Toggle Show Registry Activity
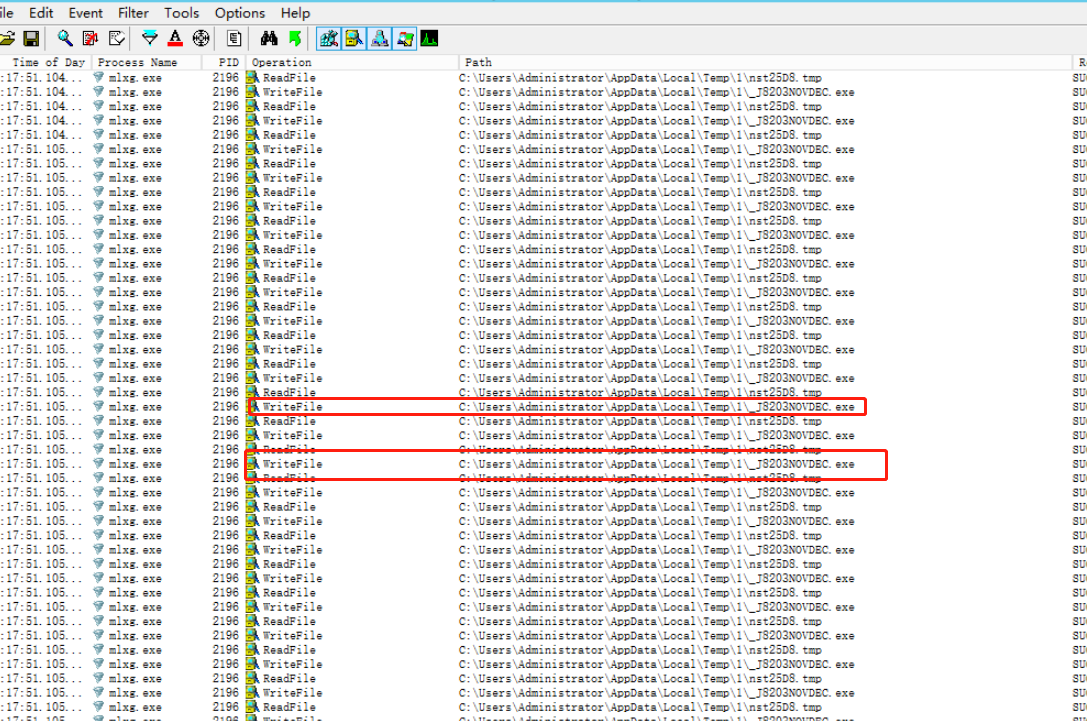 [x=328, y=39]
